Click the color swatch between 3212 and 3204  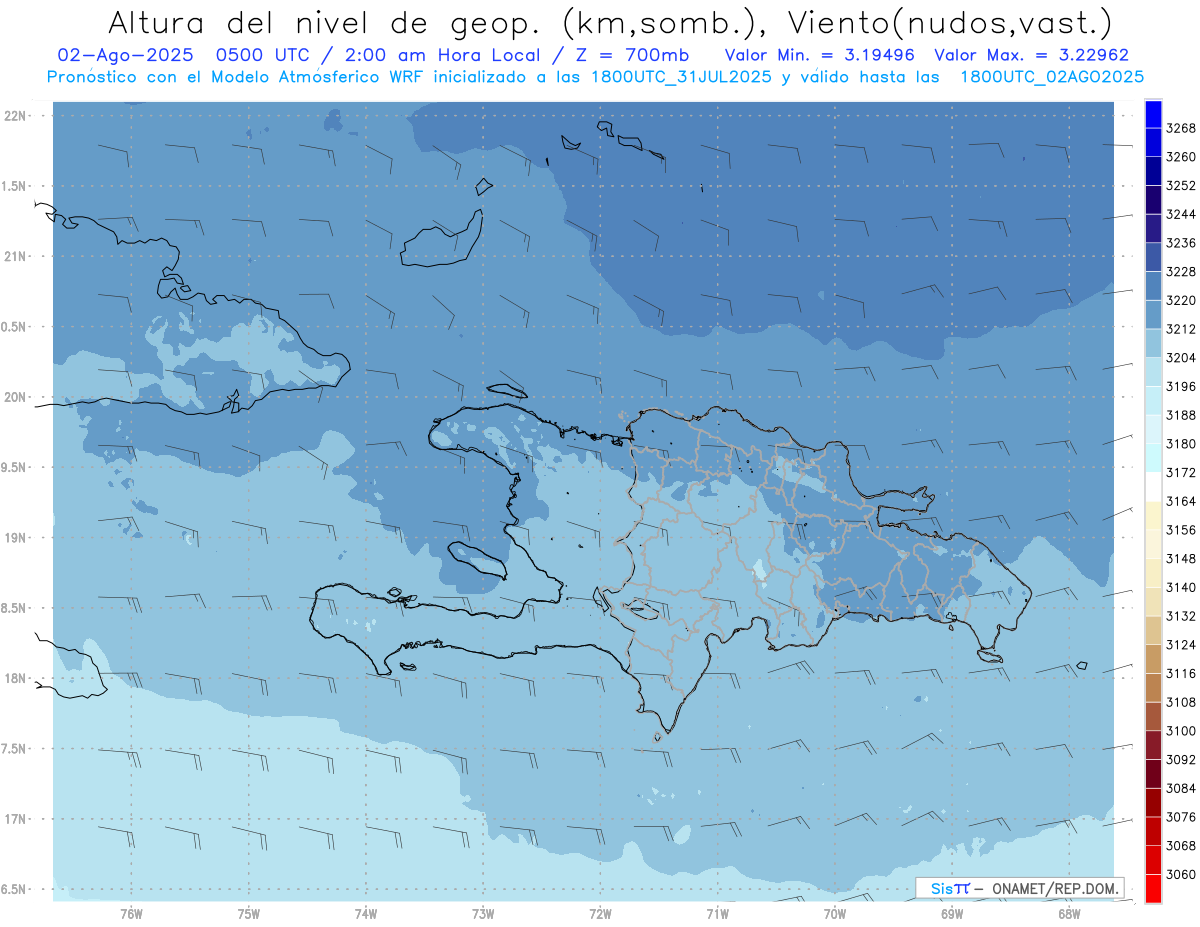1153,343
